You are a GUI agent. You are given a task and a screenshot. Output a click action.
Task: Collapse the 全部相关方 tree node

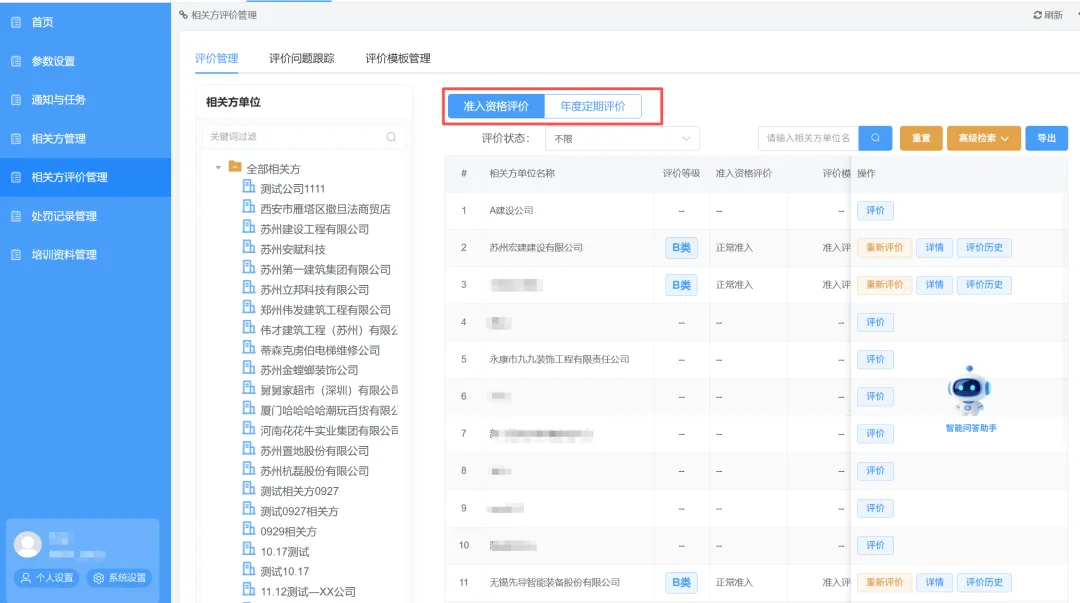(218, 167)
